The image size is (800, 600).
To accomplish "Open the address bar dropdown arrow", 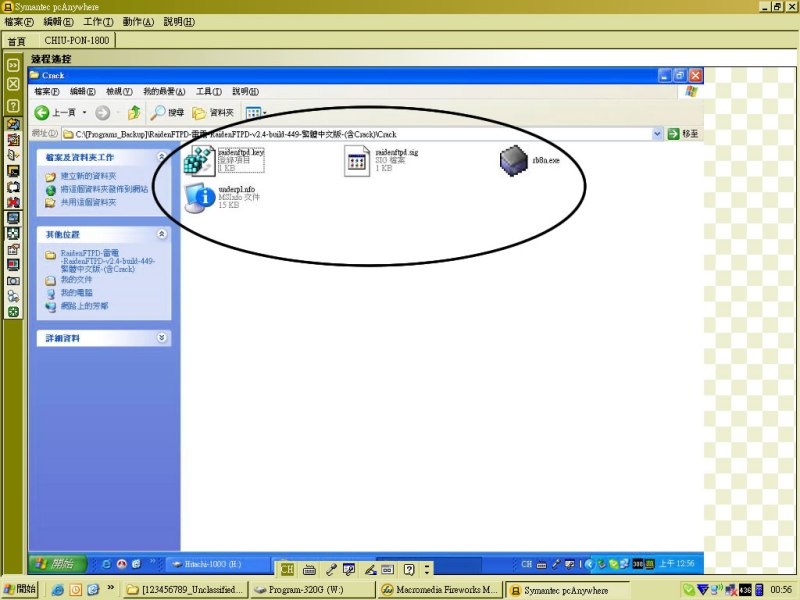I will pos(657,134).
